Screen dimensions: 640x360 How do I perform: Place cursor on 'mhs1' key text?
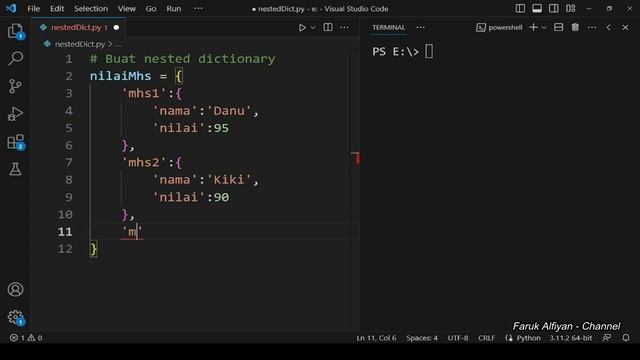pos(144,93)
